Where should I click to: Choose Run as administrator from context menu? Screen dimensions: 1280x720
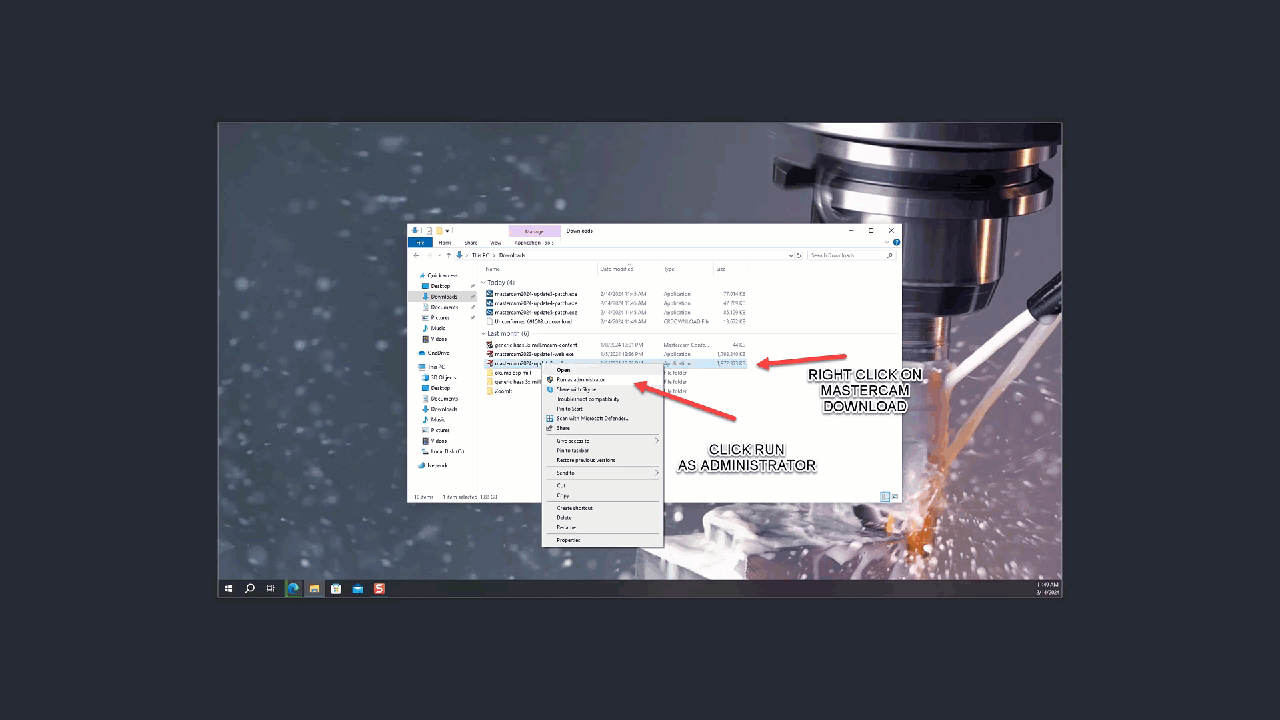(580, 380)
